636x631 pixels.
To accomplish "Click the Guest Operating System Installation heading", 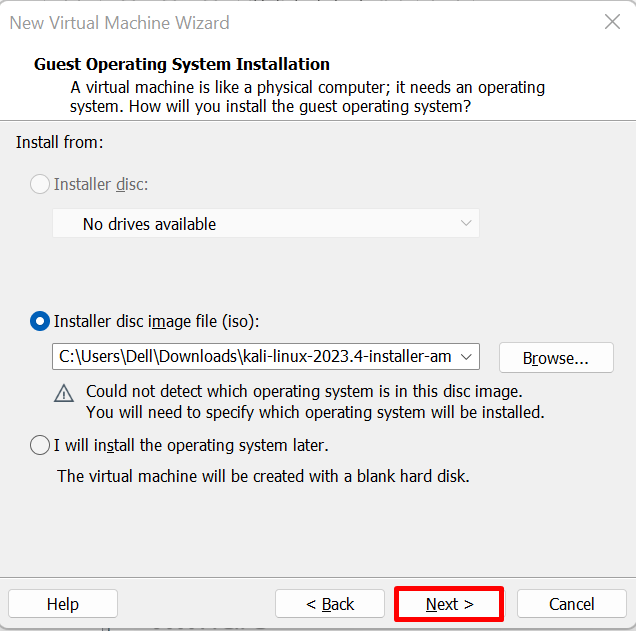I will (182, 64).
